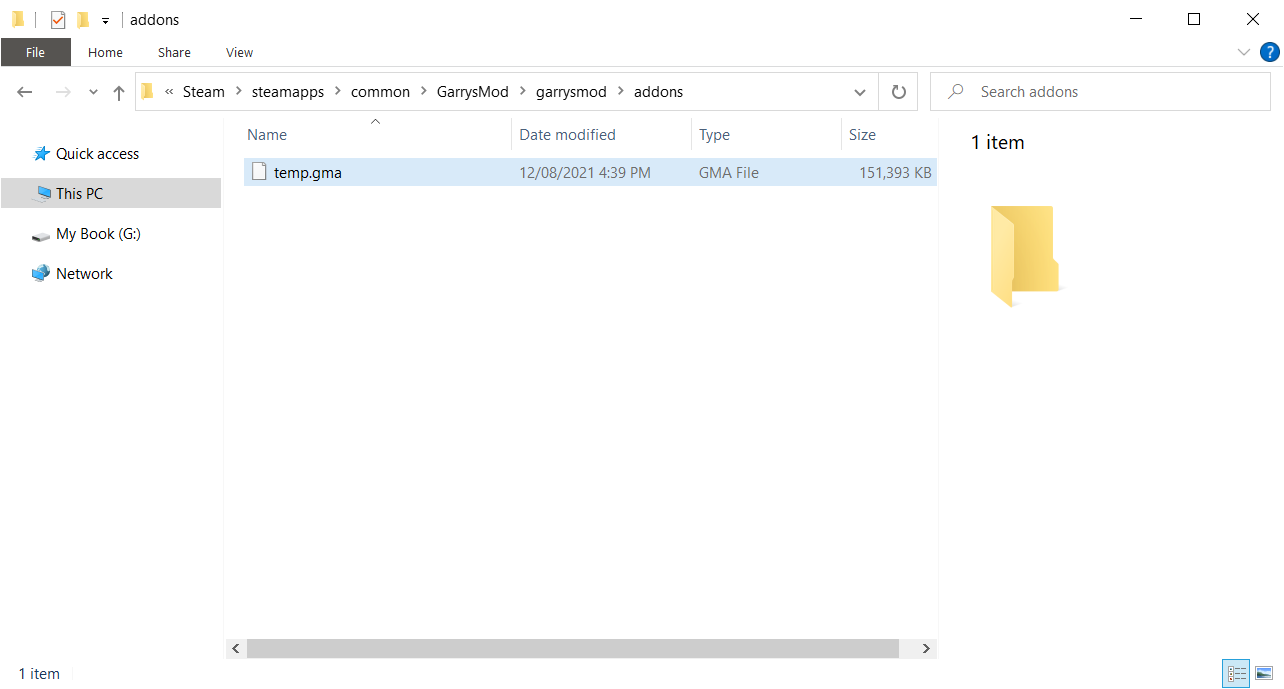Click the 12/08/2021 4:39 PM date cell
The height and width of the screenshot is (689, 1284).
point(585,173)
